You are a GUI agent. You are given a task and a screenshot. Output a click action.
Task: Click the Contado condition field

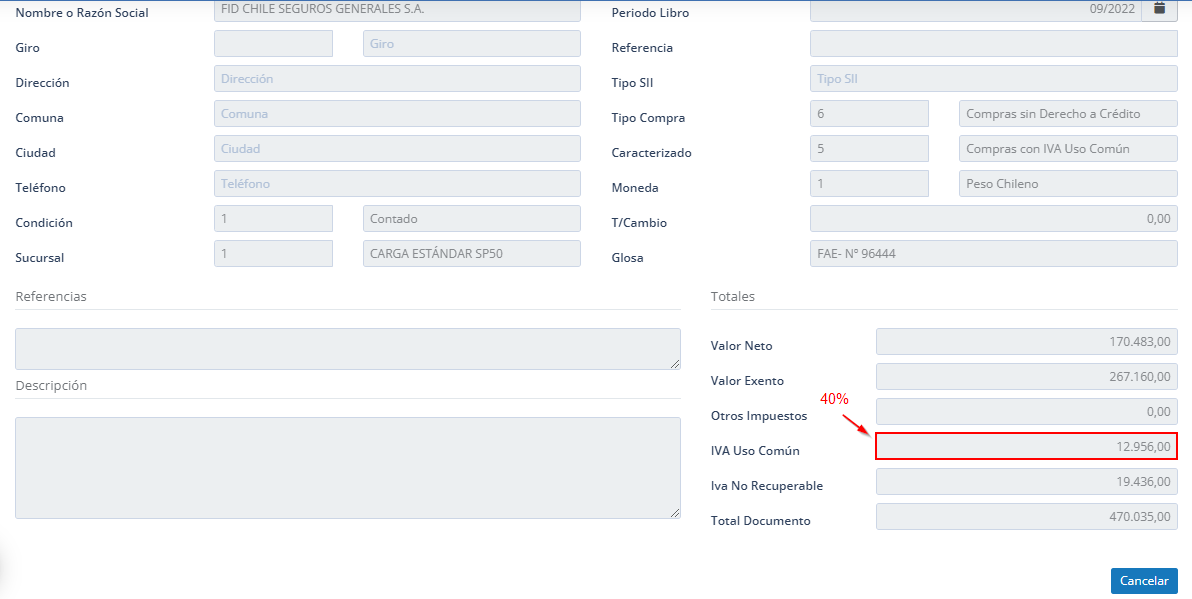[x=471, y=219]
